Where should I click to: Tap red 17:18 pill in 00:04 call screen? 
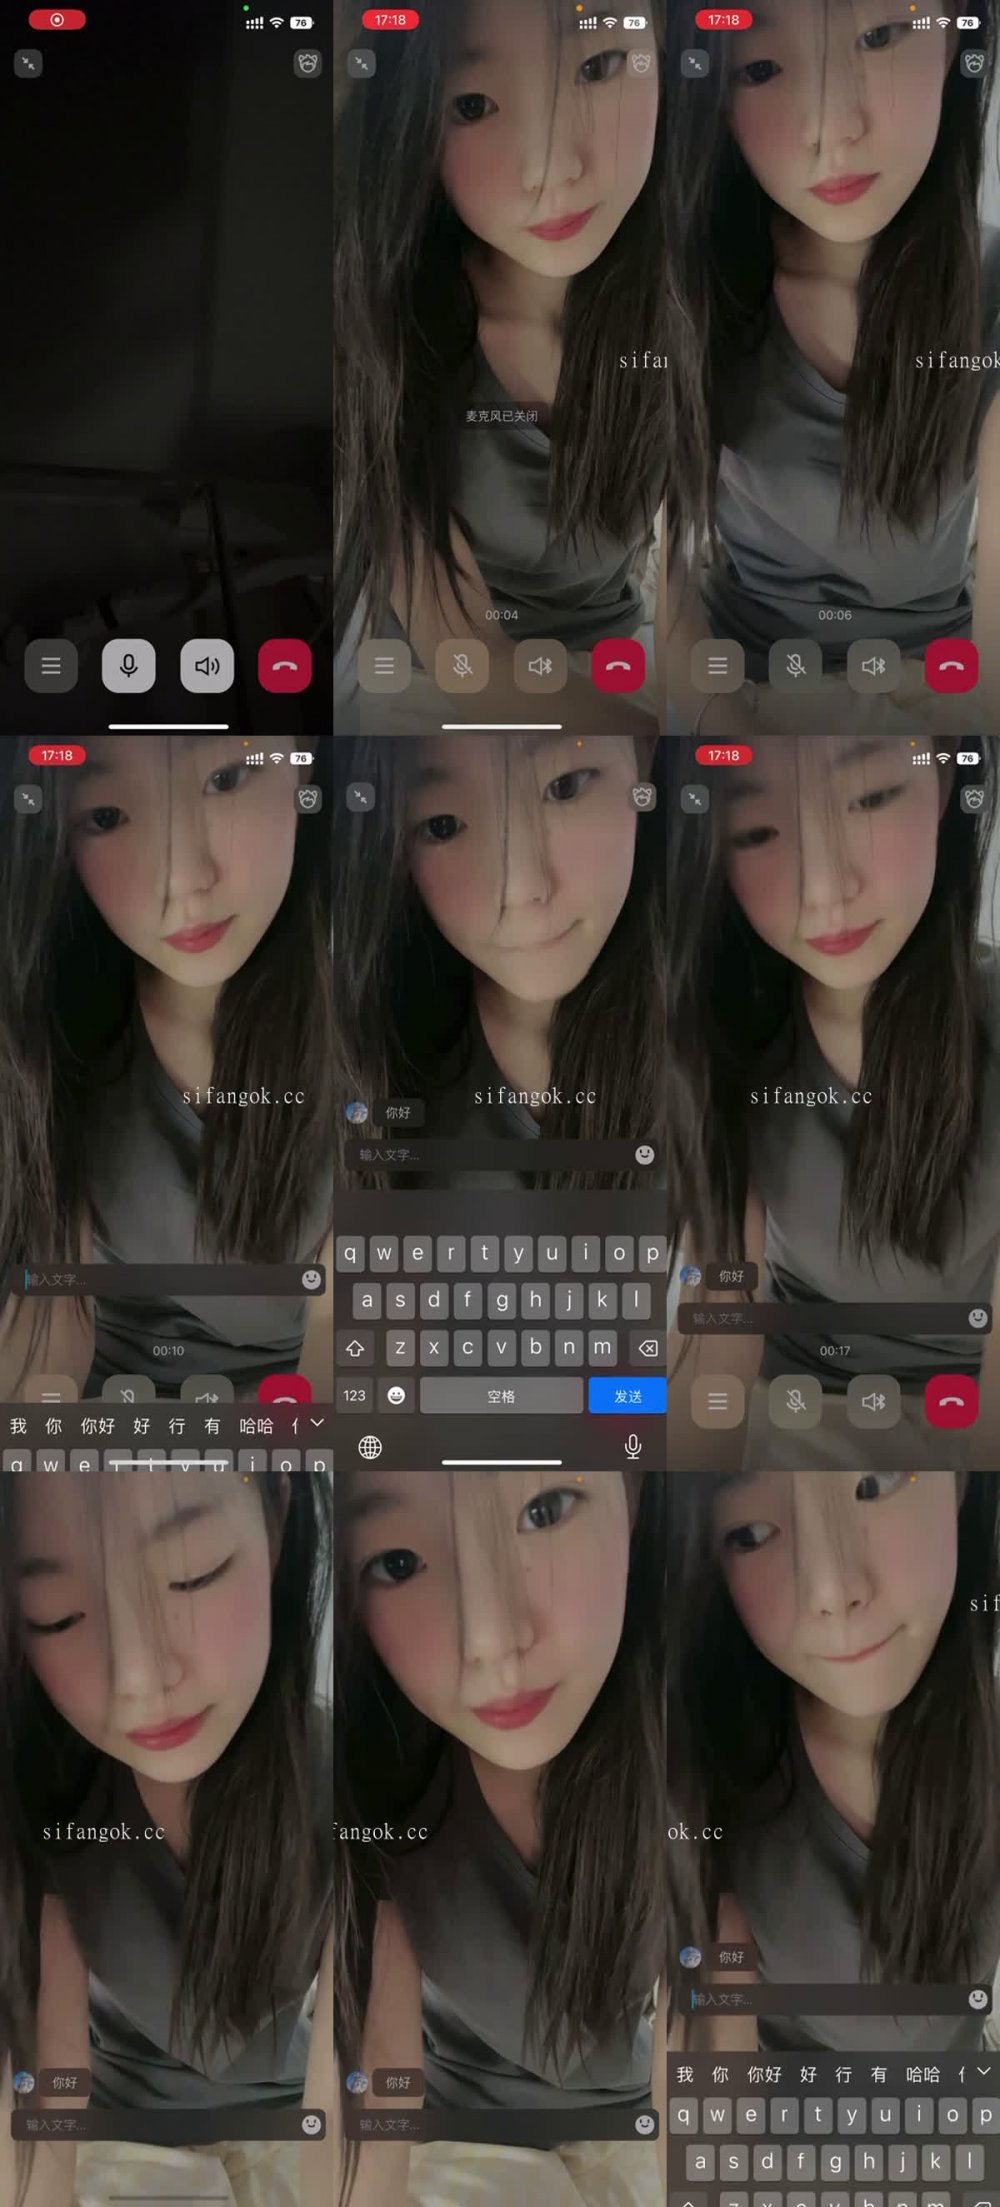pyautogui.click(x=390, y=20)
